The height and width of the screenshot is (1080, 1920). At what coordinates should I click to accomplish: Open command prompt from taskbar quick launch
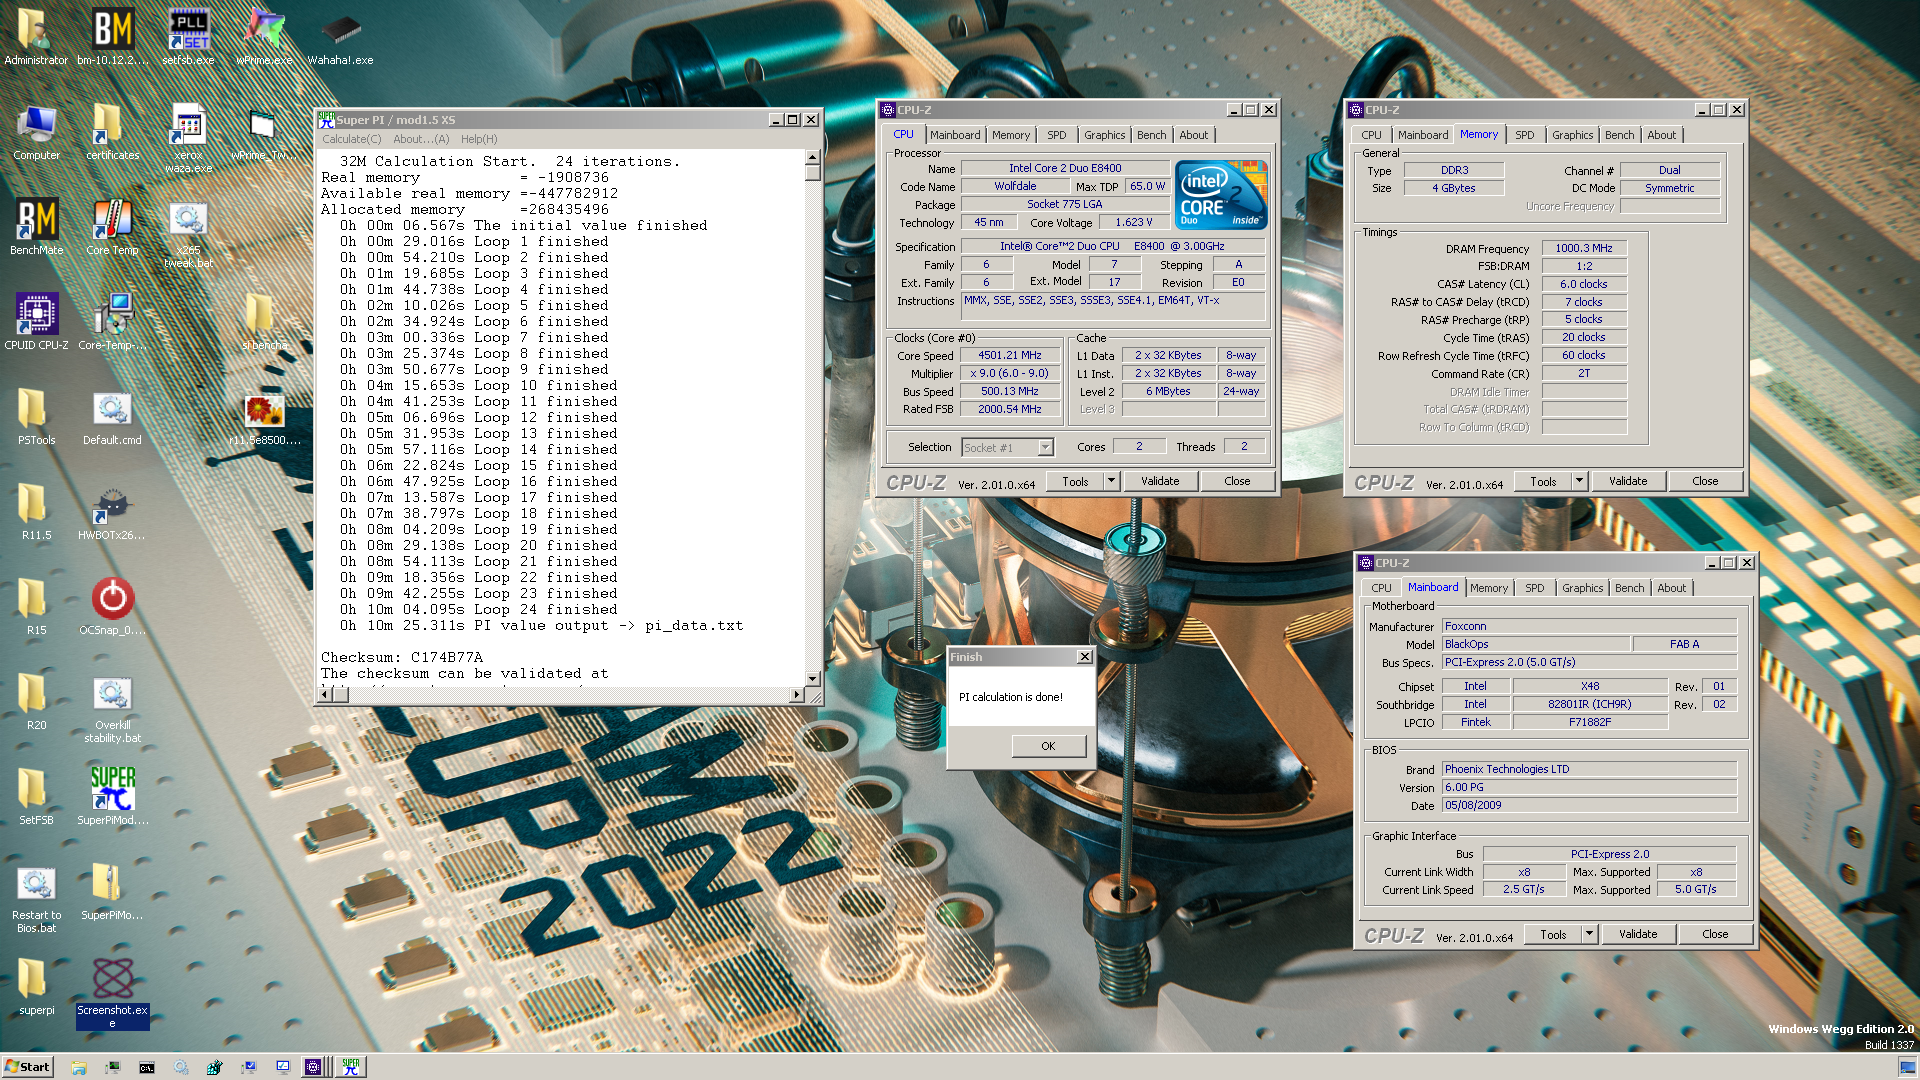point(146,1067)
